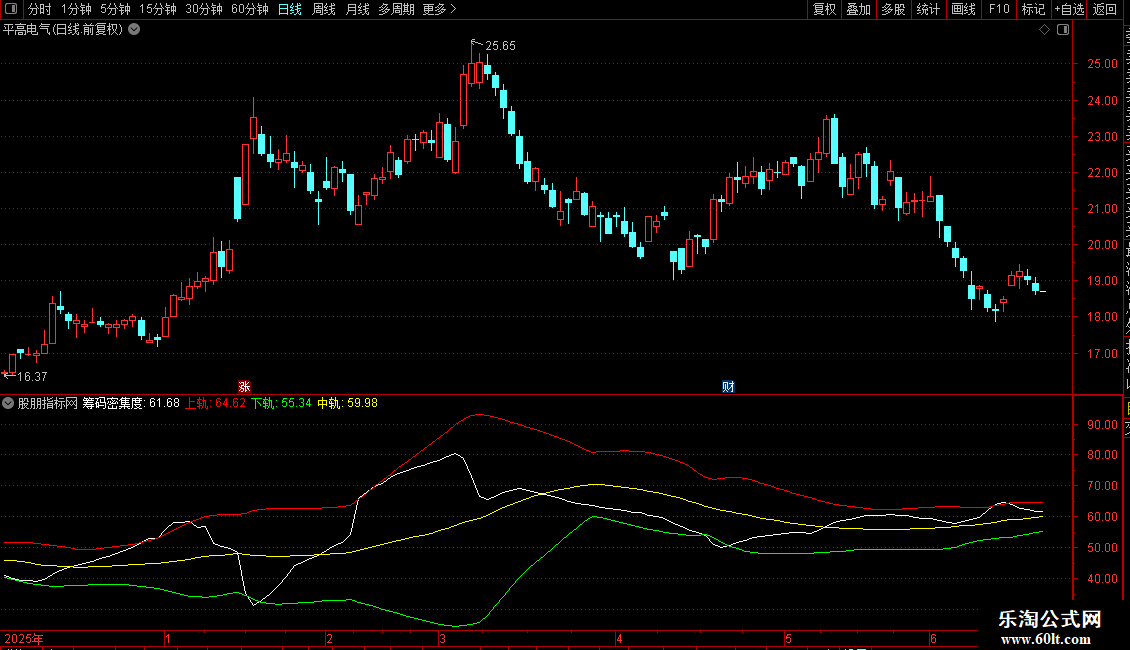
Task: Click the 平高电气(日线.前复权) title
Action: [63, 30]
